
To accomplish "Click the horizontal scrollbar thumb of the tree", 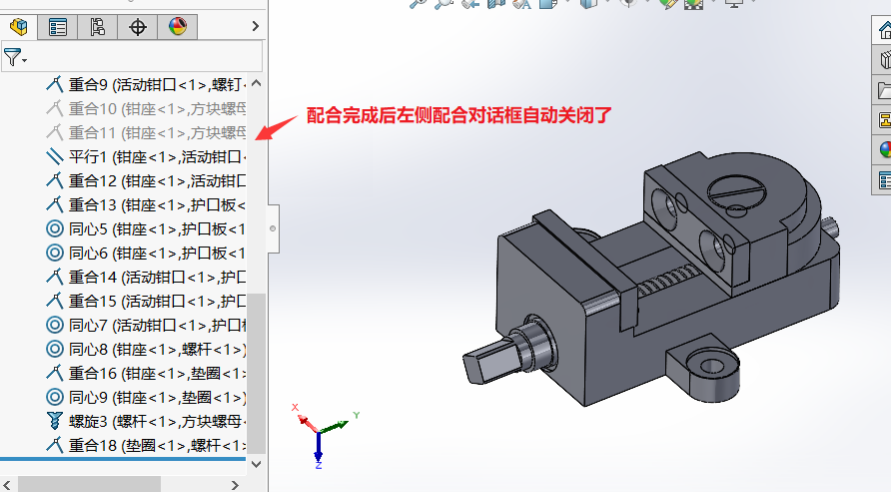I will click(x=90, y=485).
